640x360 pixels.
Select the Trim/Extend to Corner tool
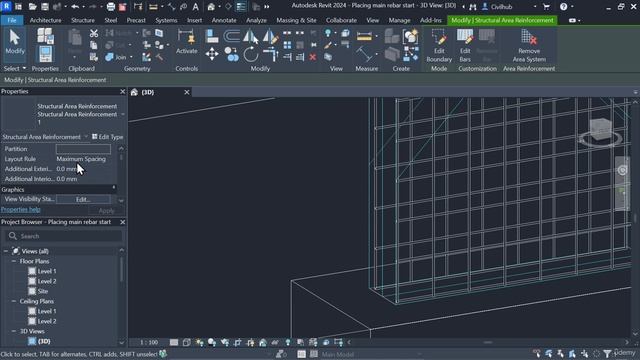pos(270,54)
